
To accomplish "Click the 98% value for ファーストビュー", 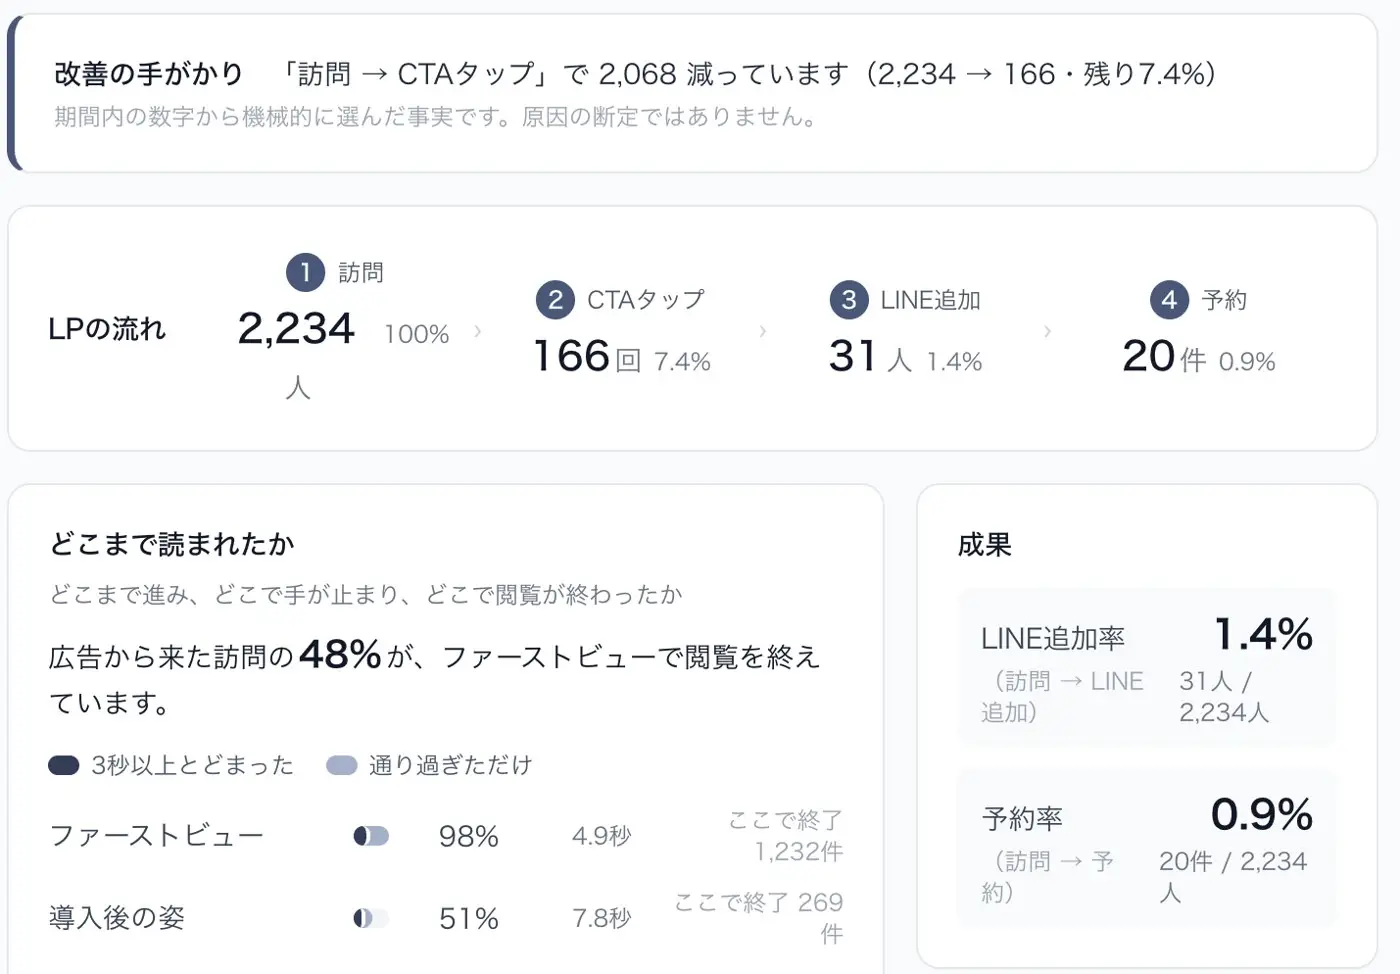I will coord(469,836).
